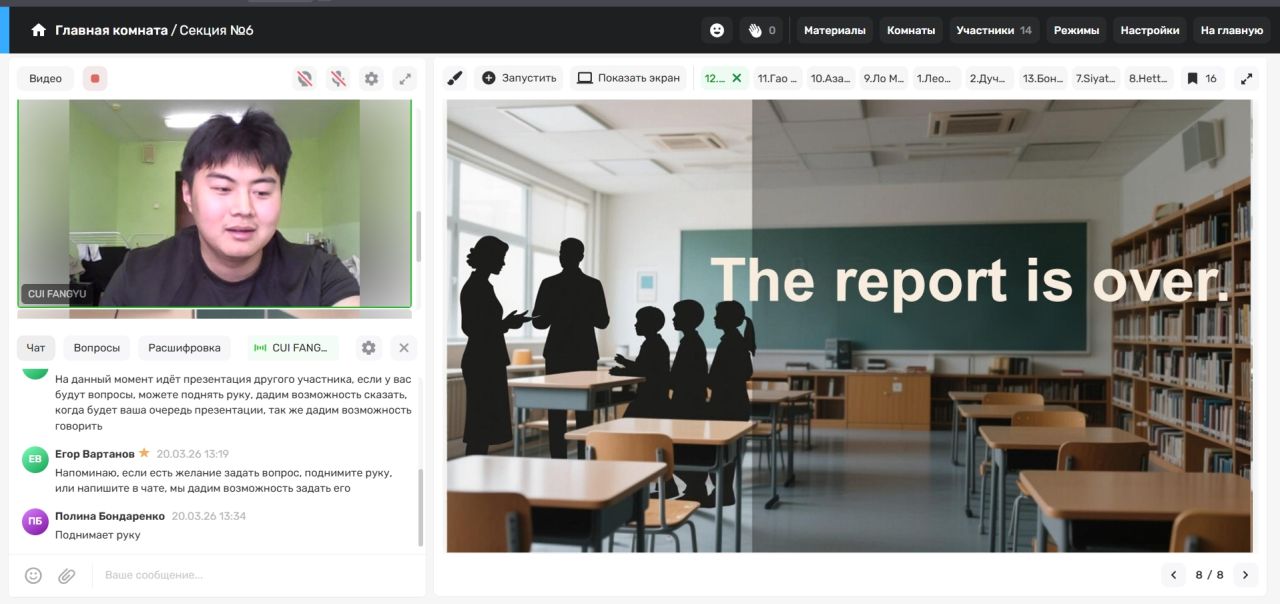Attach a file with the paperclip icon
Viewport: 1280px width, 604px height.
[x=66, y=575]
